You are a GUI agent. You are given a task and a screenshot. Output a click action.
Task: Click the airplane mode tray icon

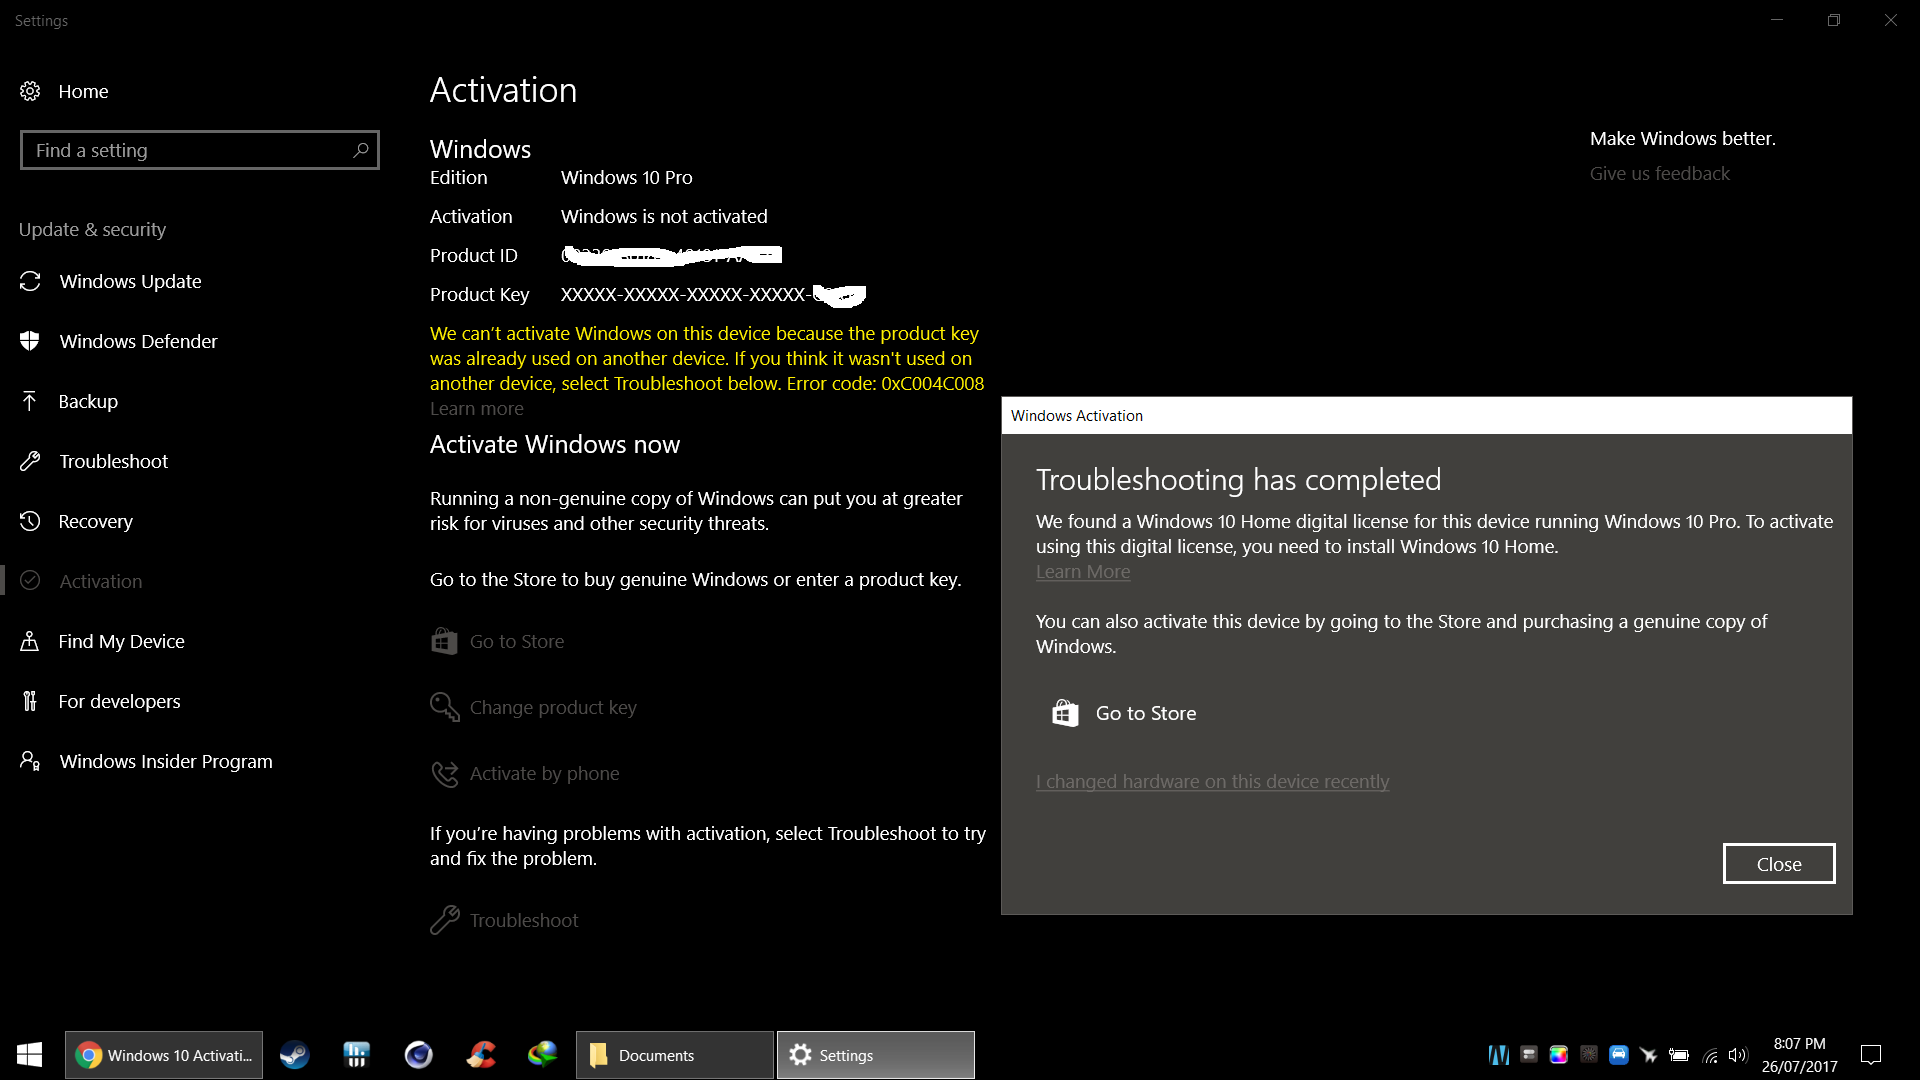click(x=1649, y=1055)
